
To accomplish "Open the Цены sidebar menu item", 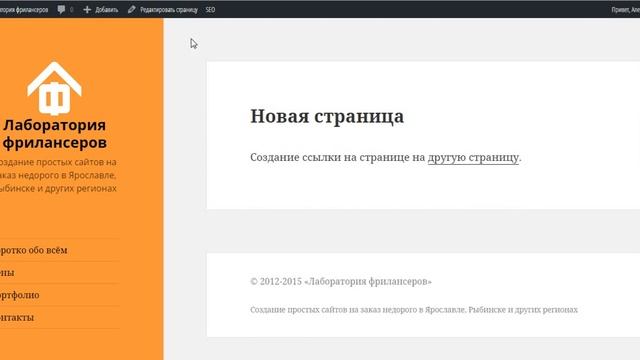I will [7, 273].
